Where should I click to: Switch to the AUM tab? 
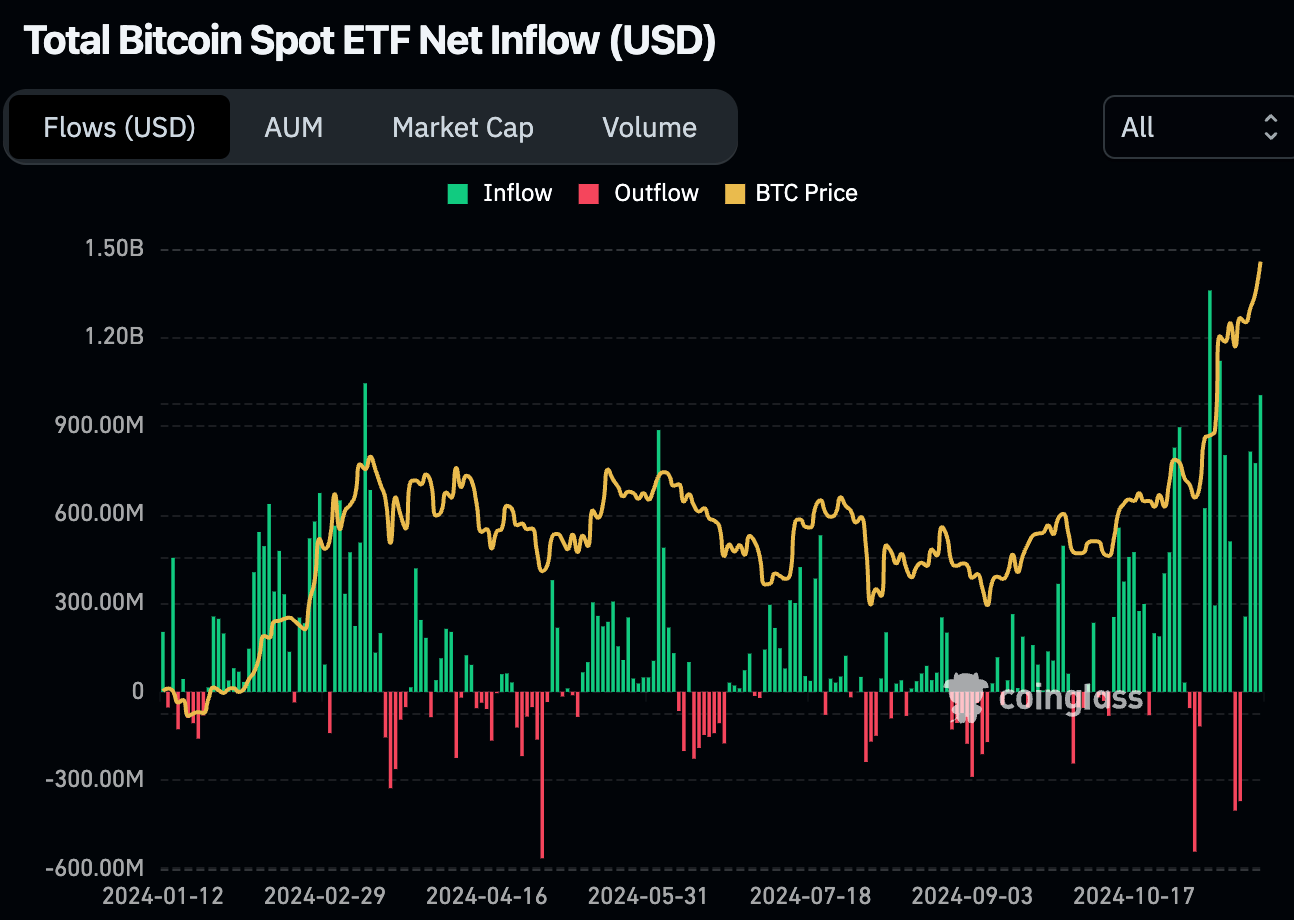[293, 128]
